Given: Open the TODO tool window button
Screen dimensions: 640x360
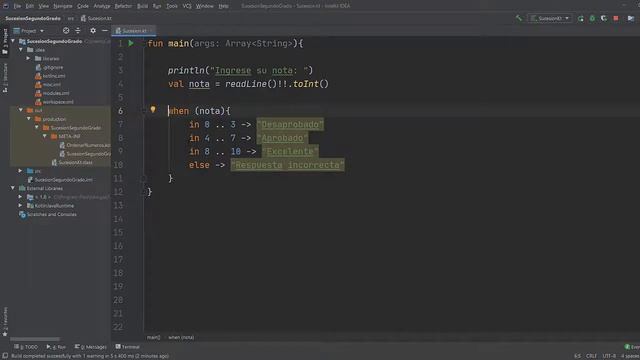Looking at the screenshot, I should click(x=26, y=347).
